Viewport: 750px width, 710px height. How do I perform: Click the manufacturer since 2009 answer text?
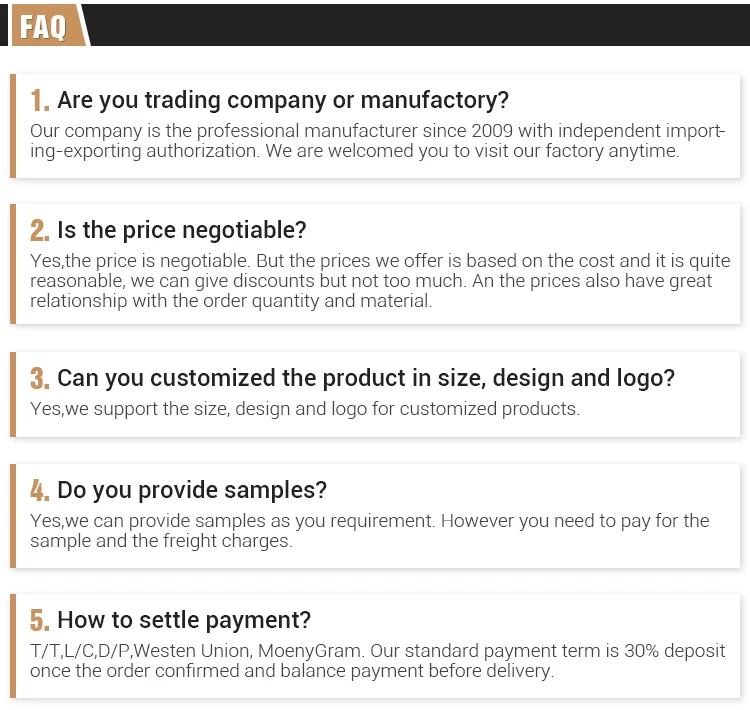pos(370,141)
